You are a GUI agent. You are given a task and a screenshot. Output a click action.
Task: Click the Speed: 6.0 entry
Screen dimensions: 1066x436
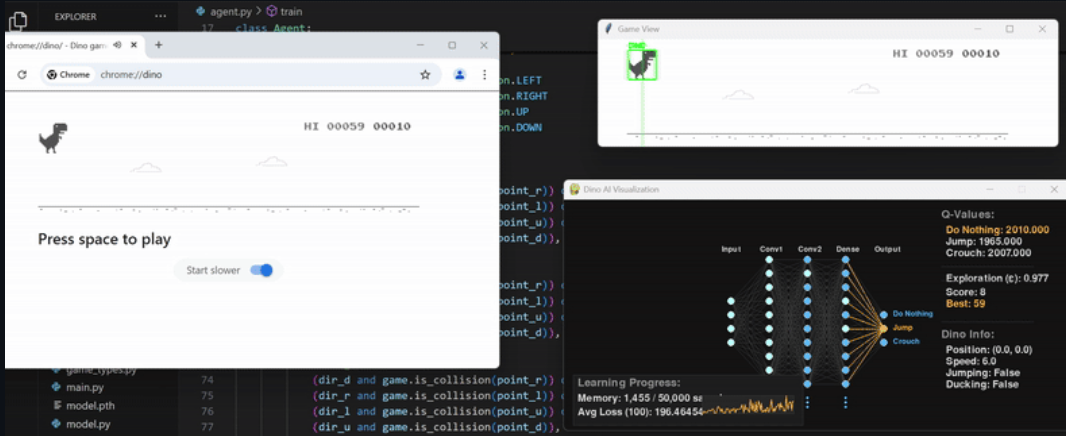pyautogui.click(x=974, y=361)
